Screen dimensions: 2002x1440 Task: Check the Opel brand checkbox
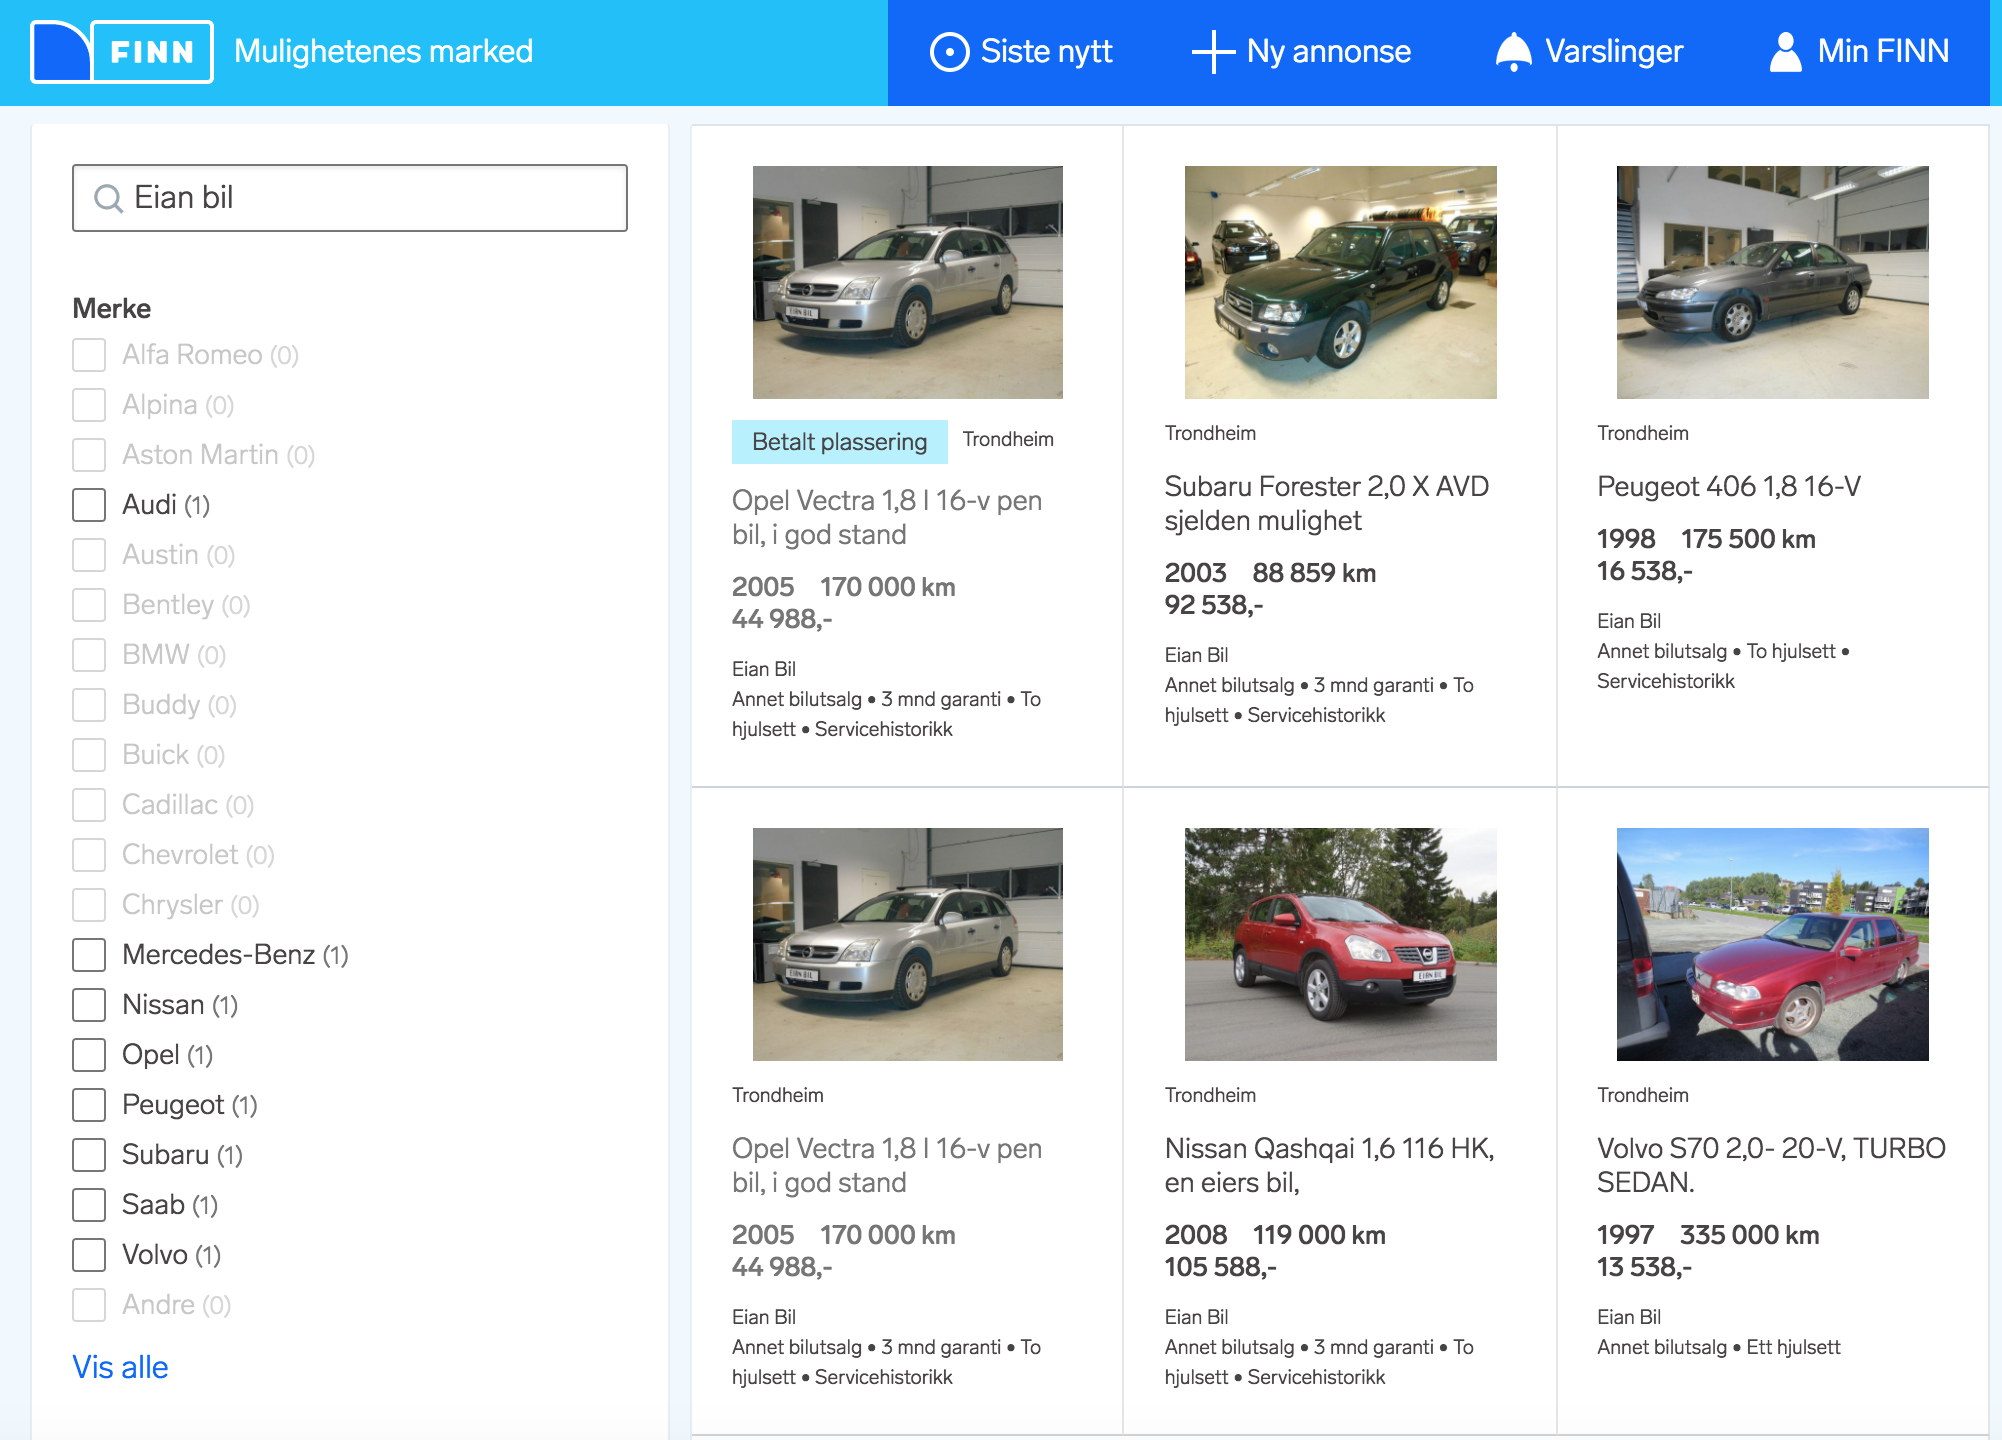coord(89,1055)
